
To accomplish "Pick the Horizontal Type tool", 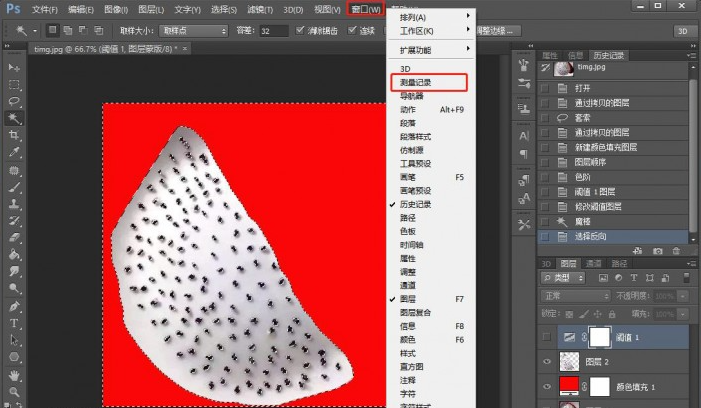I will (15, 324).
